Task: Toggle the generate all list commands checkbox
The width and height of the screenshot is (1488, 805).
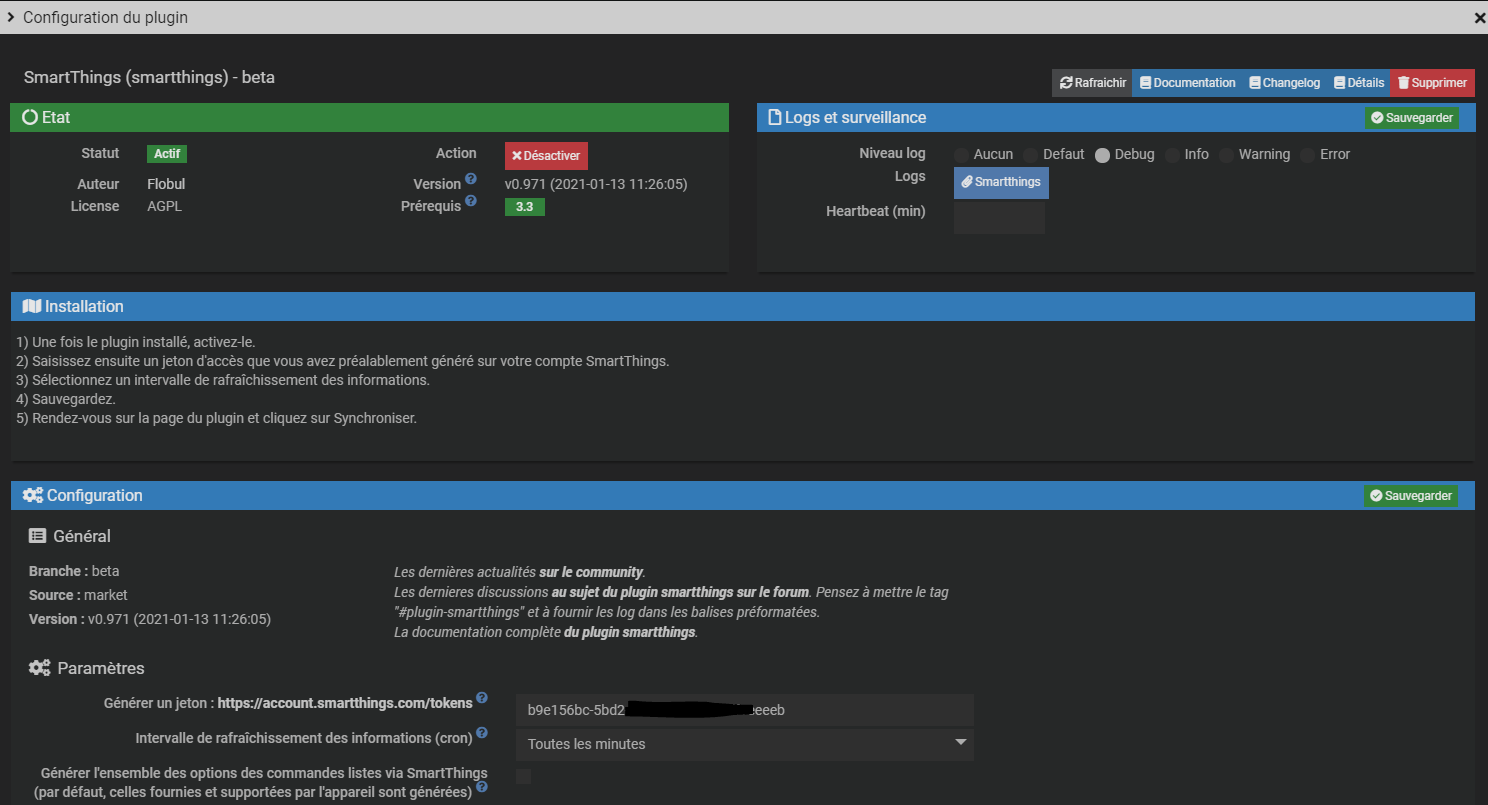Action: tap(523, 777)
